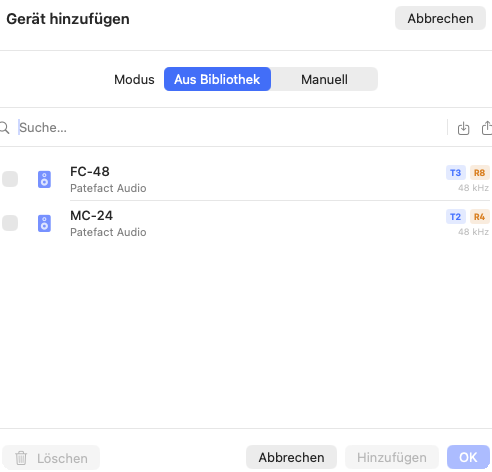Click the magnifying glass search icon
Image resolution: width=492 pixels, height=472 pixels.
click(x=5, y=128)
